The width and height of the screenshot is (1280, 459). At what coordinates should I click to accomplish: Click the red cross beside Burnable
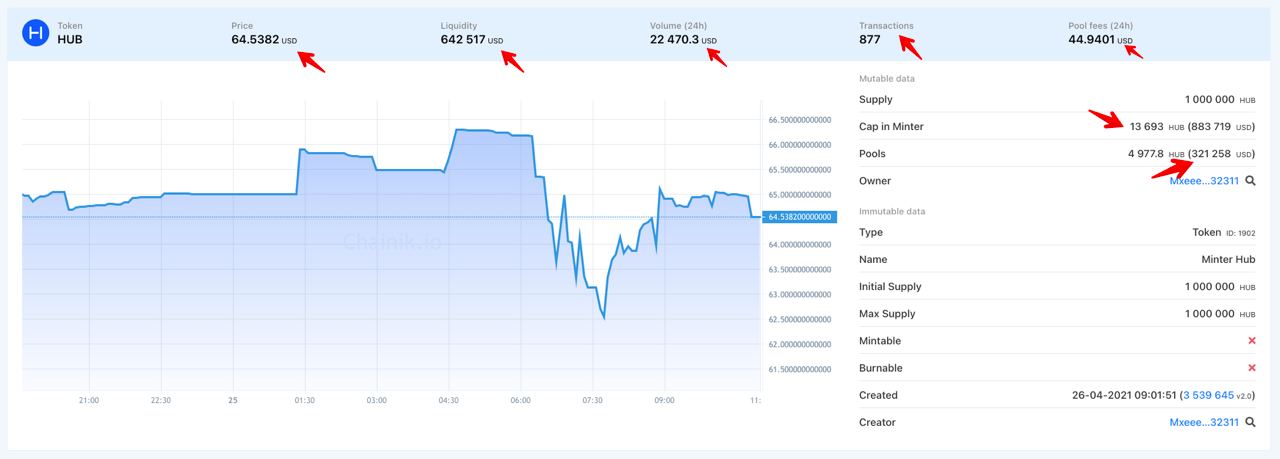click(1251, 368)
